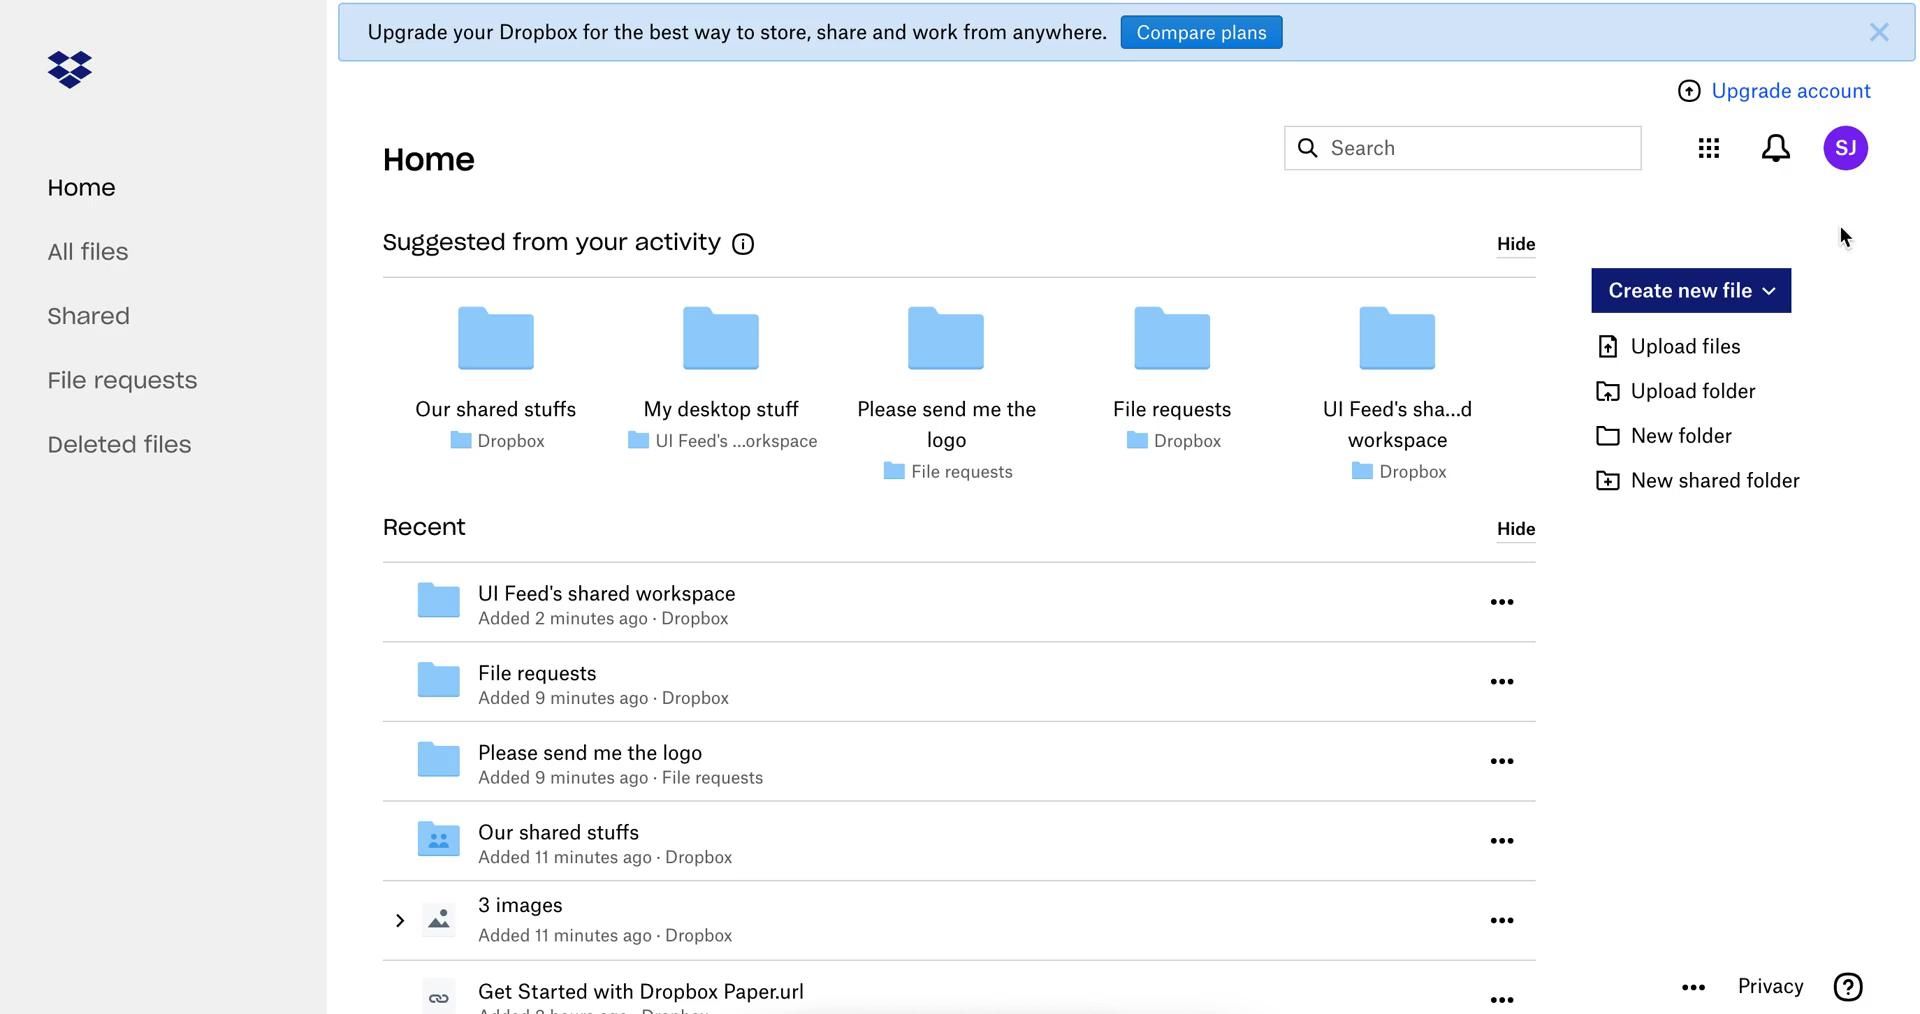This screenshot has height=1014, width=1920.
Task: Expand the 3 images group
Action: pyautogui.click(x=399, y=920)
